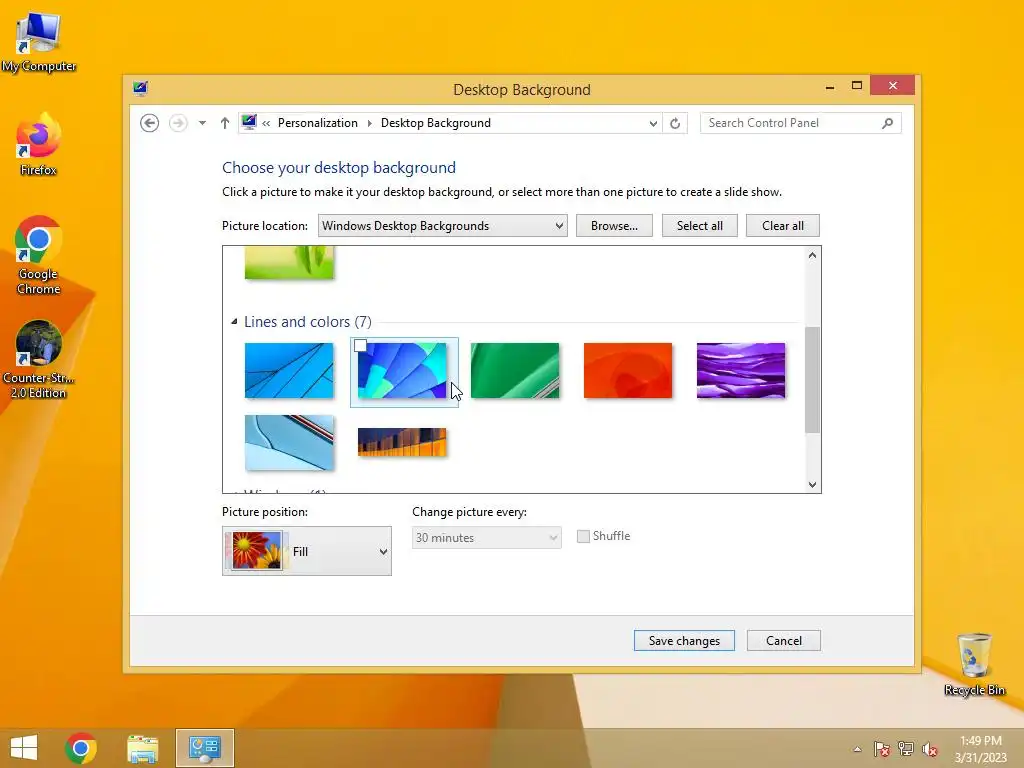Screen dimensions: 1024x768
Task: Open File Explorer from the taskbar
Action: 142,748
